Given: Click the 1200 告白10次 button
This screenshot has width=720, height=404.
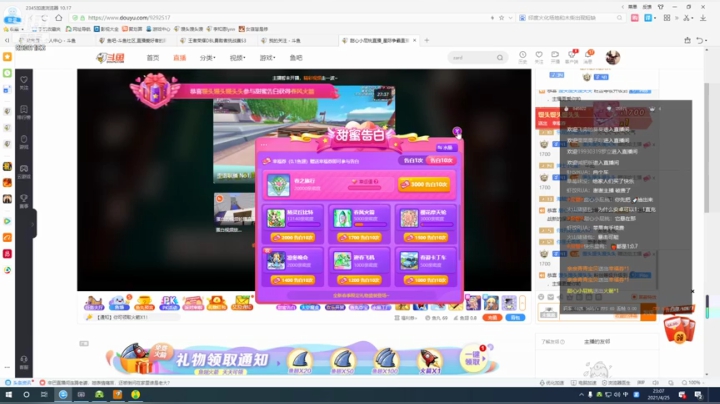Looking at the screenshot, I should click(x=359, y=280).
